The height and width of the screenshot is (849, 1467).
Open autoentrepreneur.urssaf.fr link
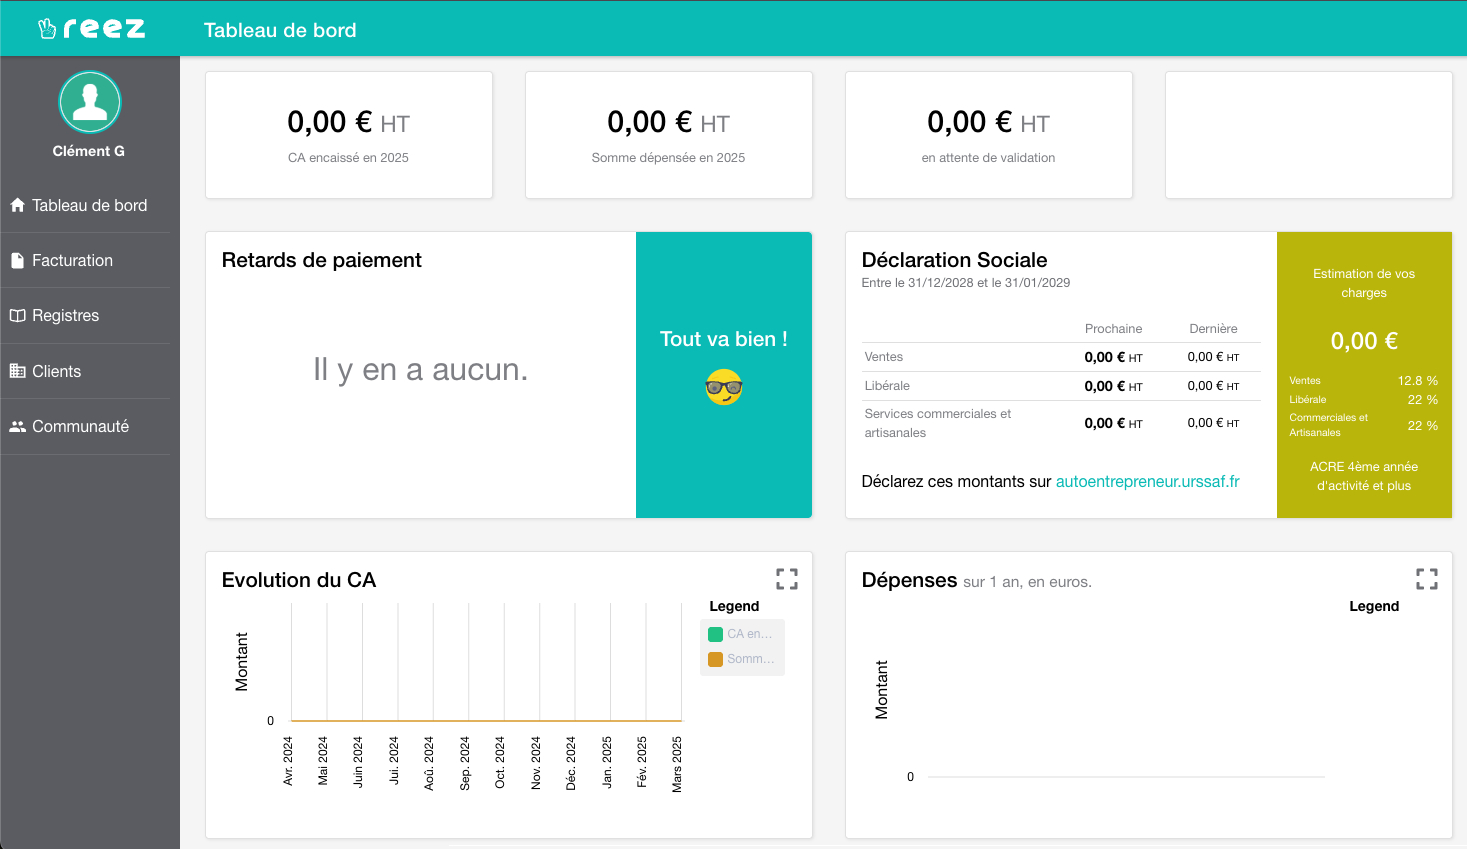tap(1147, 481)
